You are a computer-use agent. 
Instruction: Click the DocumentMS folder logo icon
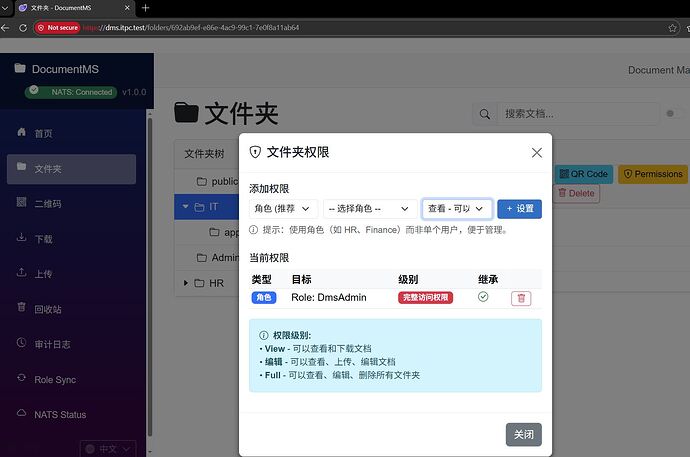pos(20,68)
